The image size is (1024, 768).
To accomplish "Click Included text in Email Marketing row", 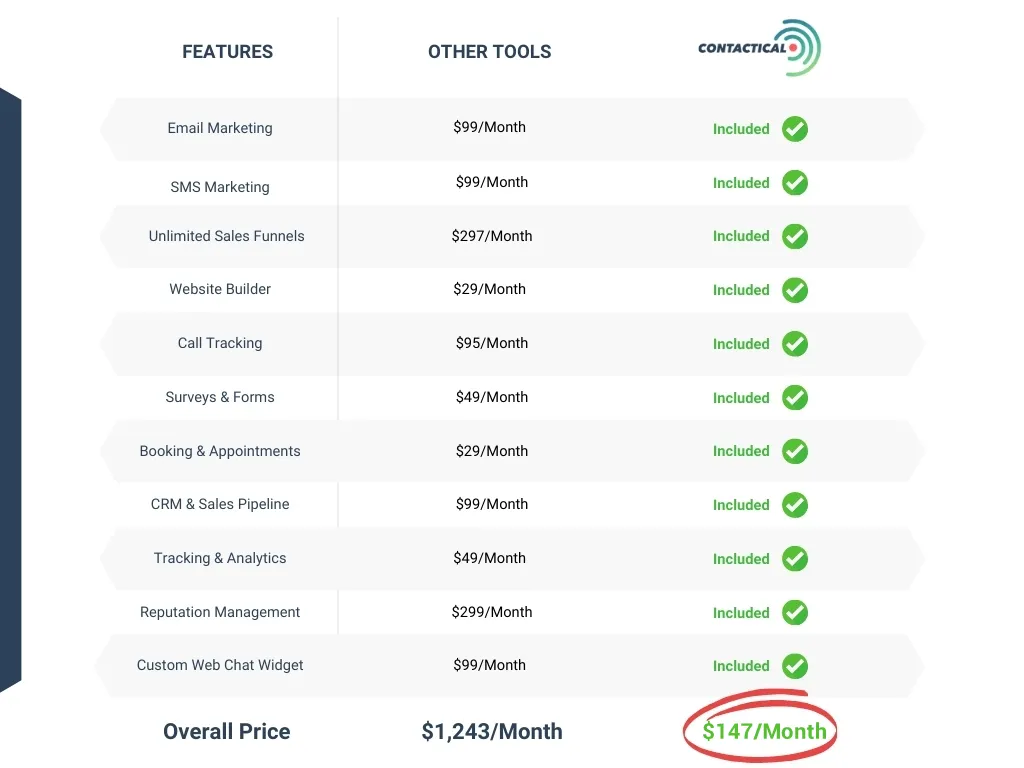I will tap(741, 129).
